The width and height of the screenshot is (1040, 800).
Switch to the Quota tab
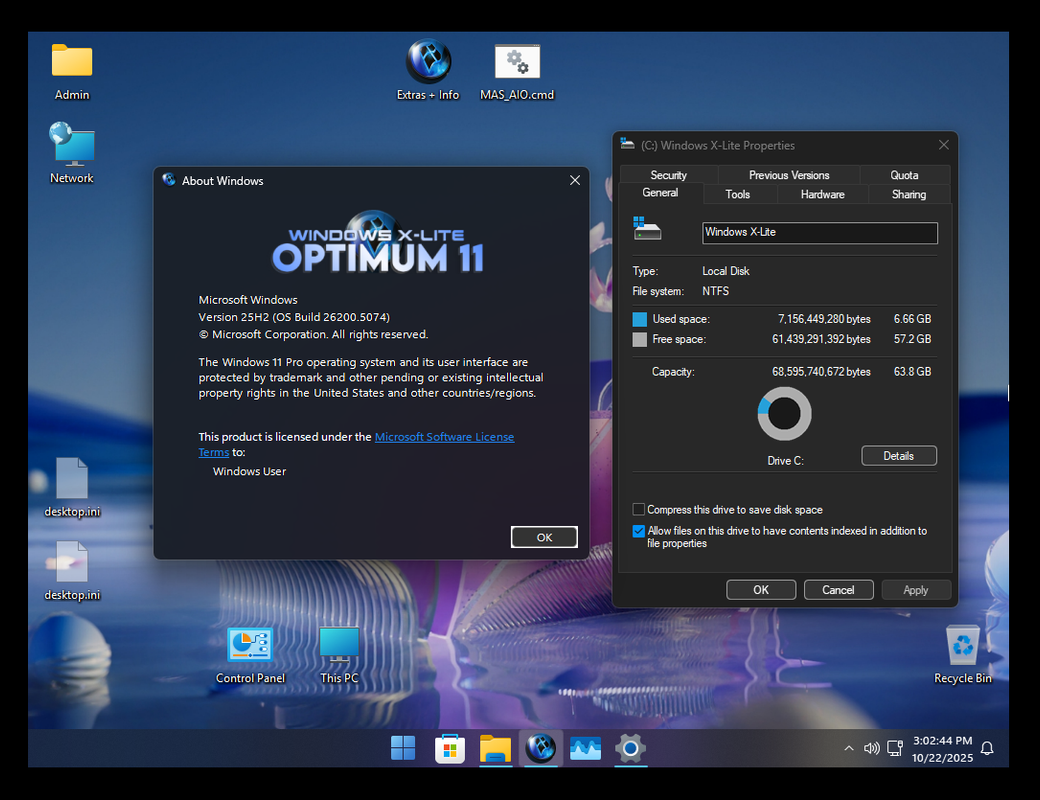[904, 175]
